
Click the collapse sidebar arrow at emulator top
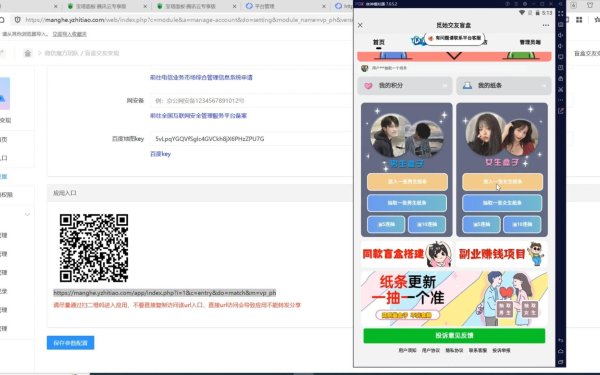561,3
